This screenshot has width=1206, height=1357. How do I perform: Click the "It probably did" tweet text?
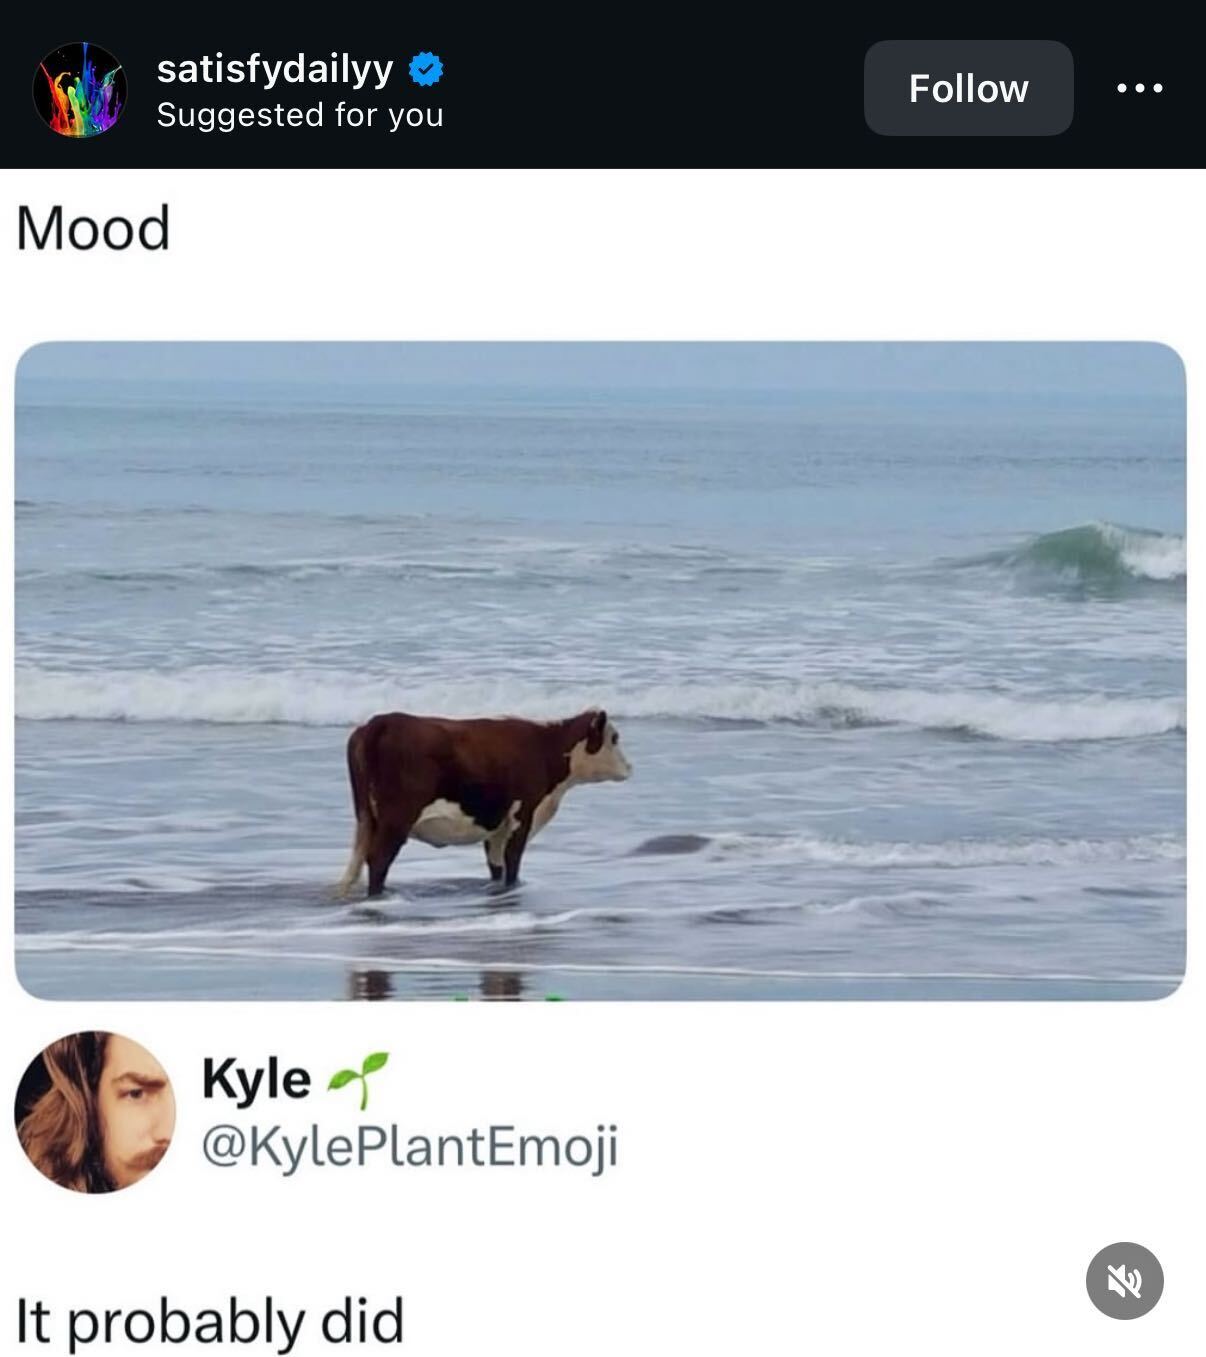[x=210, y=1320]
